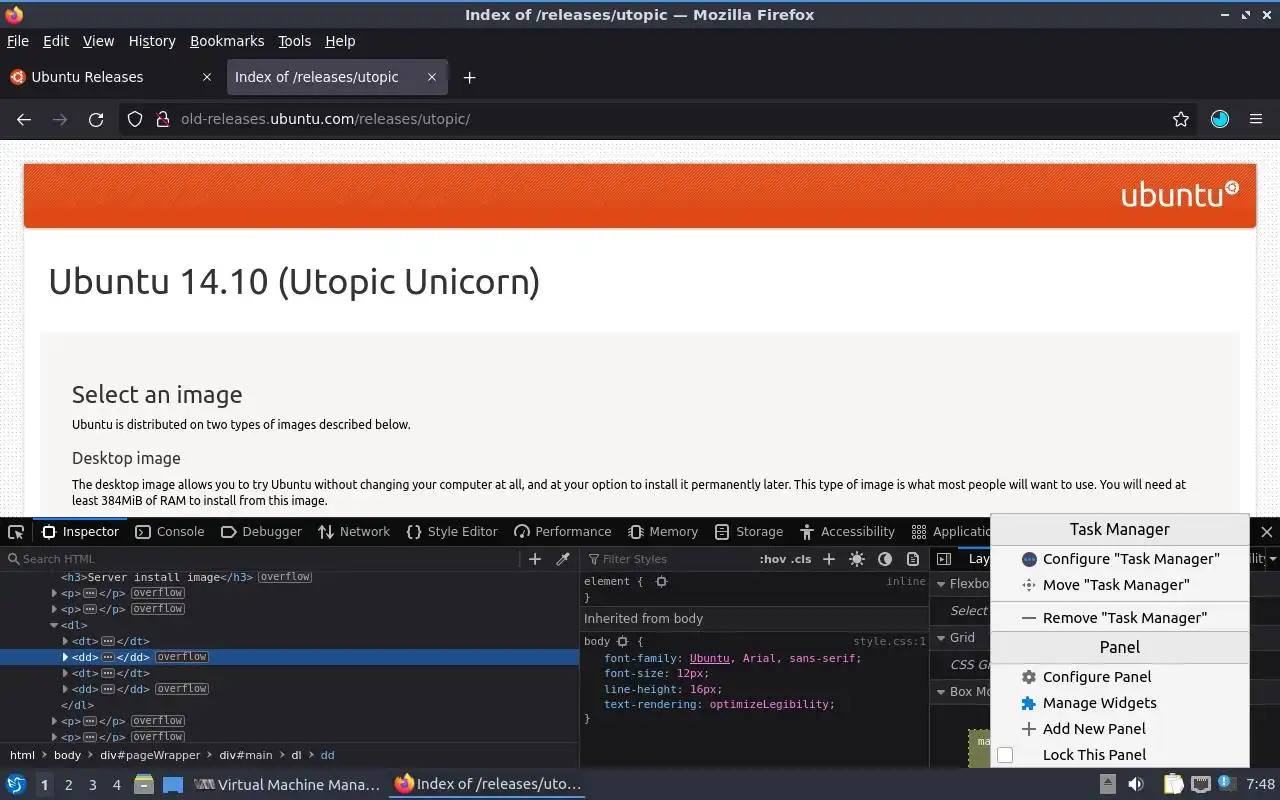Image resolution: width=1280 pixels, height=800 pixels.
Task: Toggle the :hov pseudo-class panel
Action: click(772, 559)
